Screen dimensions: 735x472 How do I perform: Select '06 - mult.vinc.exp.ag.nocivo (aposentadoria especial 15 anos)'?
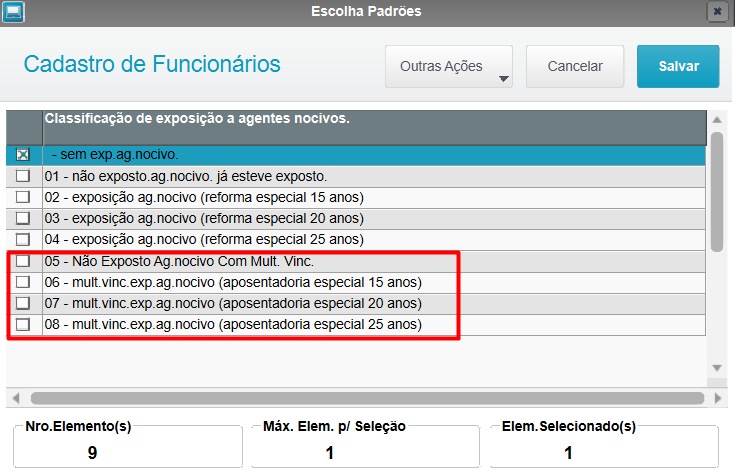(x=233, y=282)
